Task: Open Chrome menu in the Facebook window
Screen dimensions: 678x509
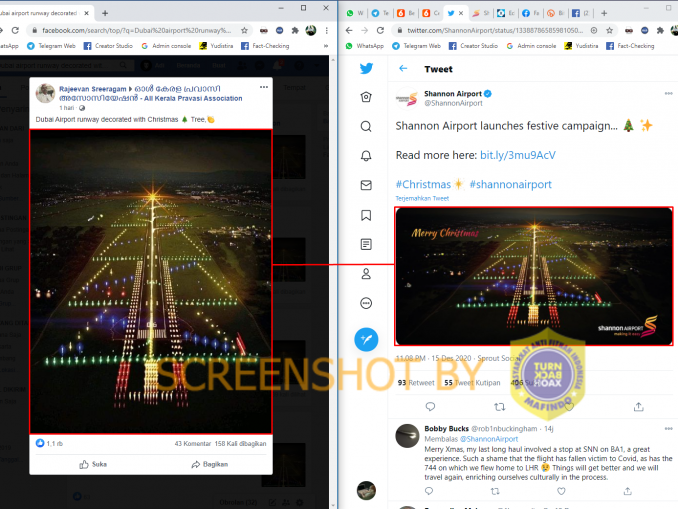Action: (x=326, y=30)
